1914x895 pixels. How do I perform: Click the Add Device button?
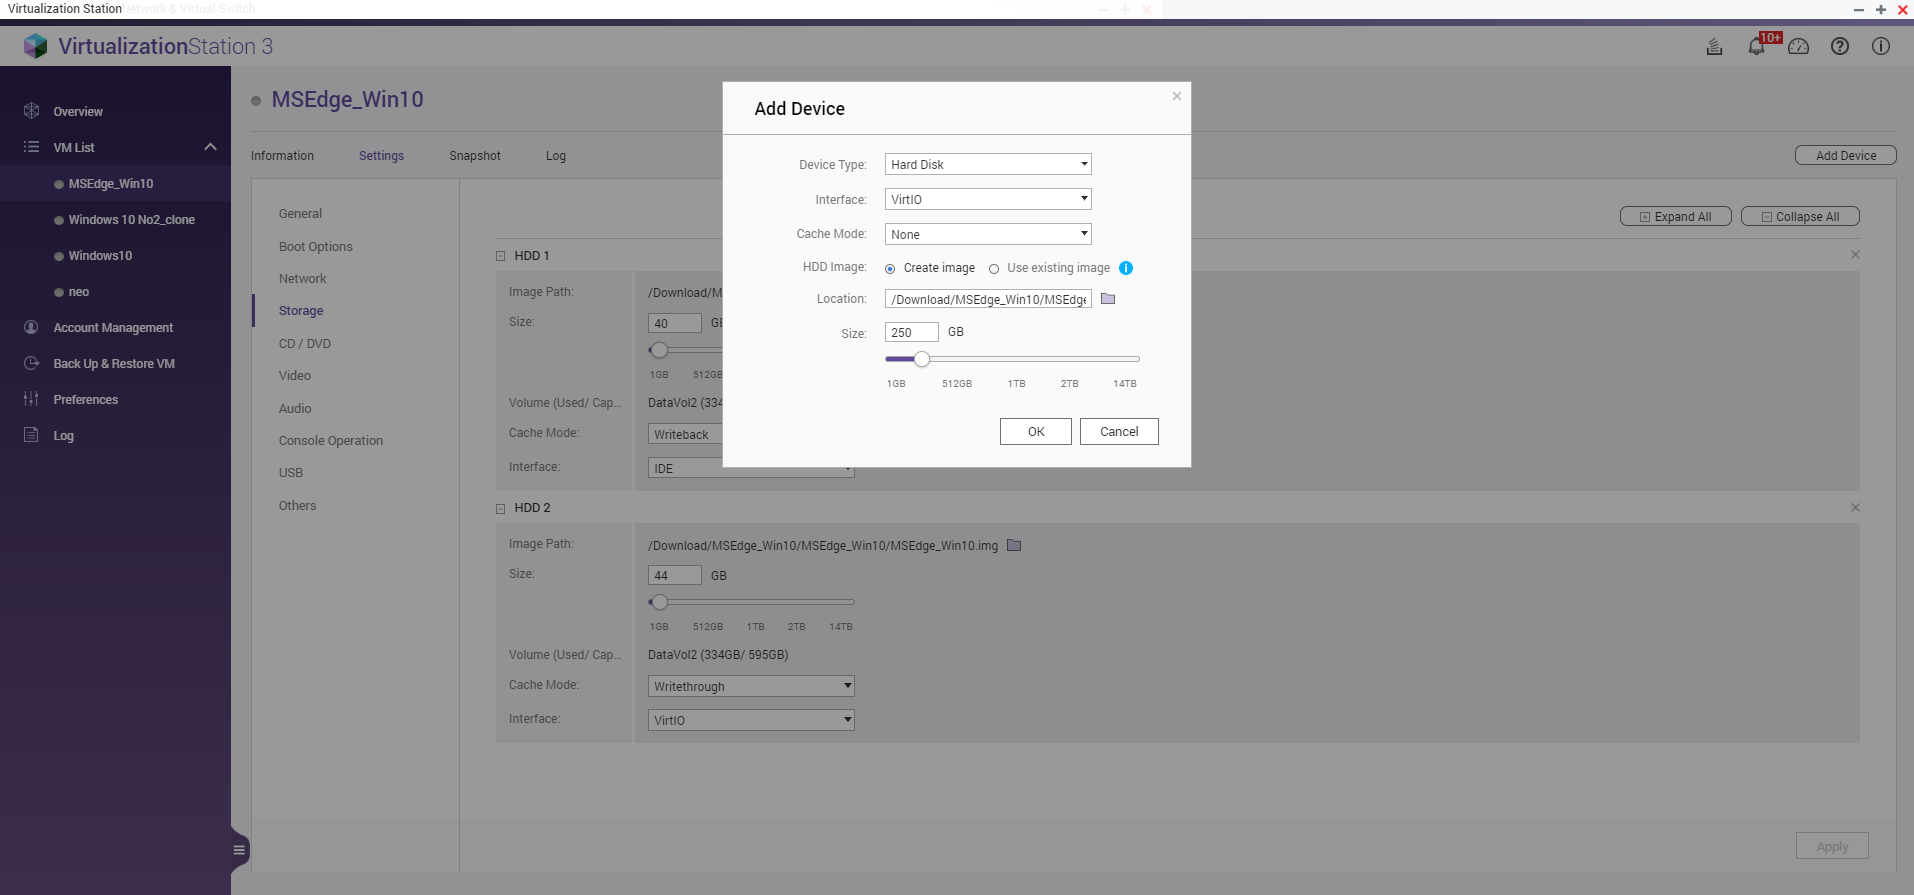[x=1846, y=155]
